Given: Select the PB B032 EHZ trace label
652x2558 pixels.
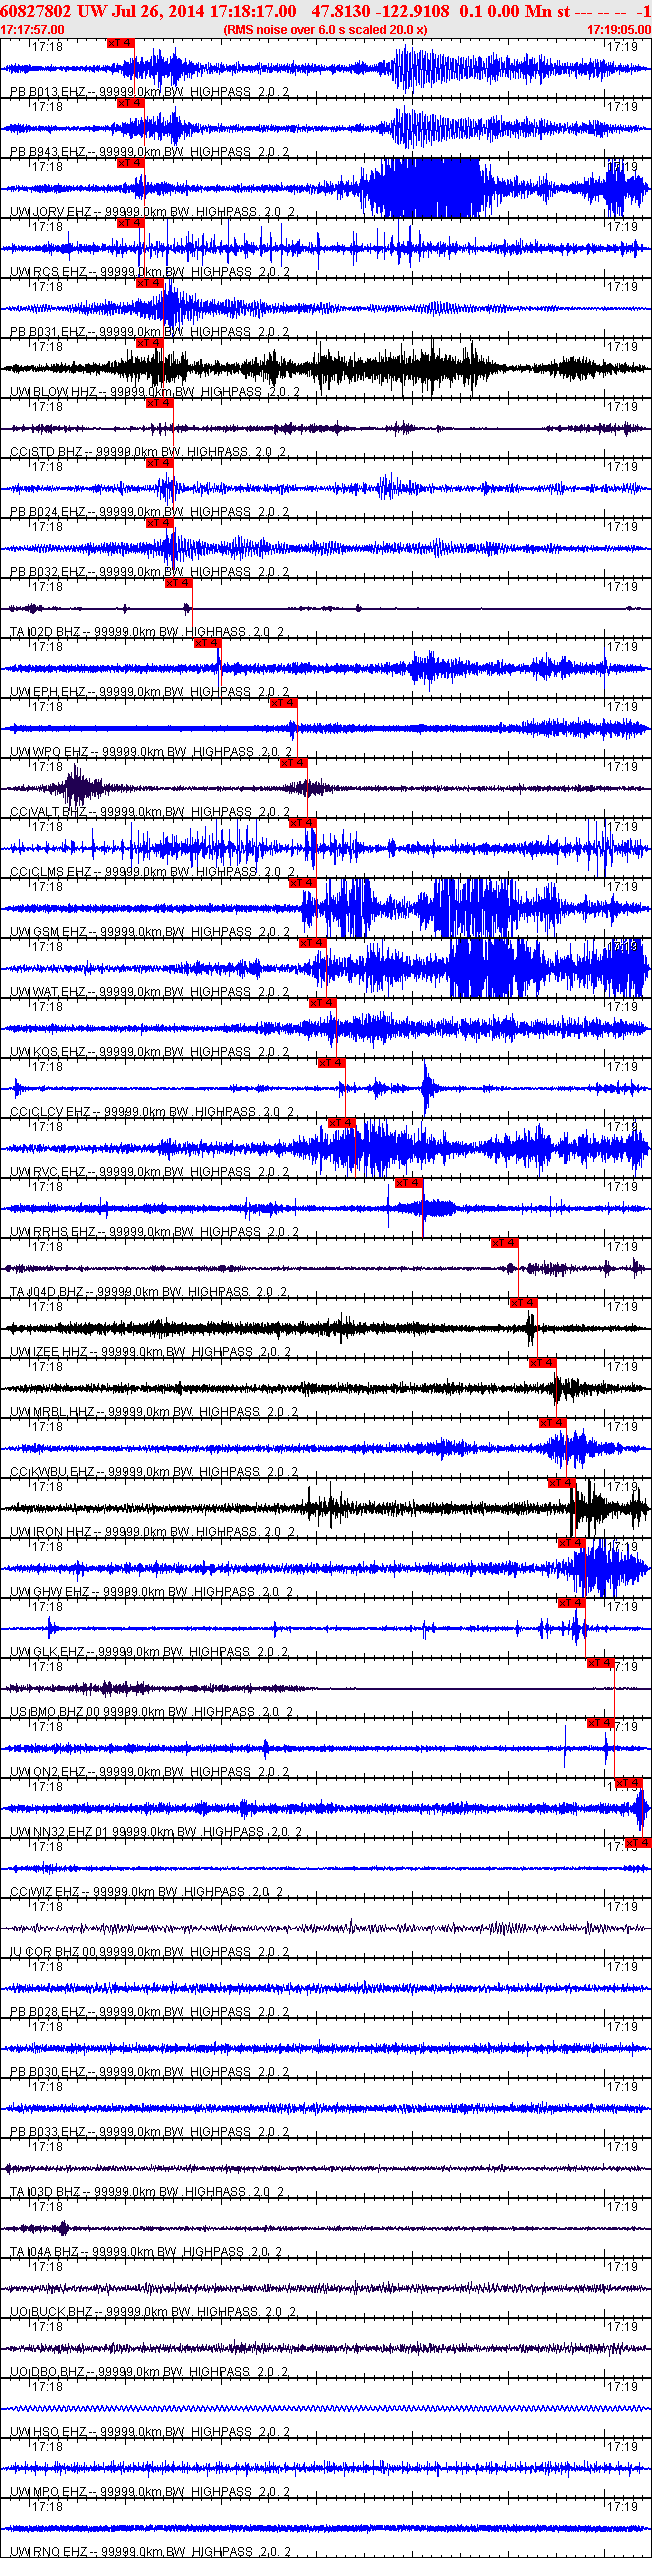Looking at the screenshot, I should point(149,572).
